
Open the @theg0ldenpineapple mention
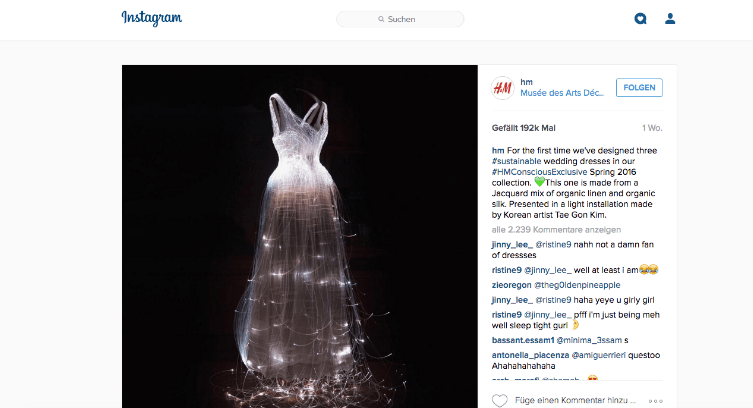tap(577, 285)
